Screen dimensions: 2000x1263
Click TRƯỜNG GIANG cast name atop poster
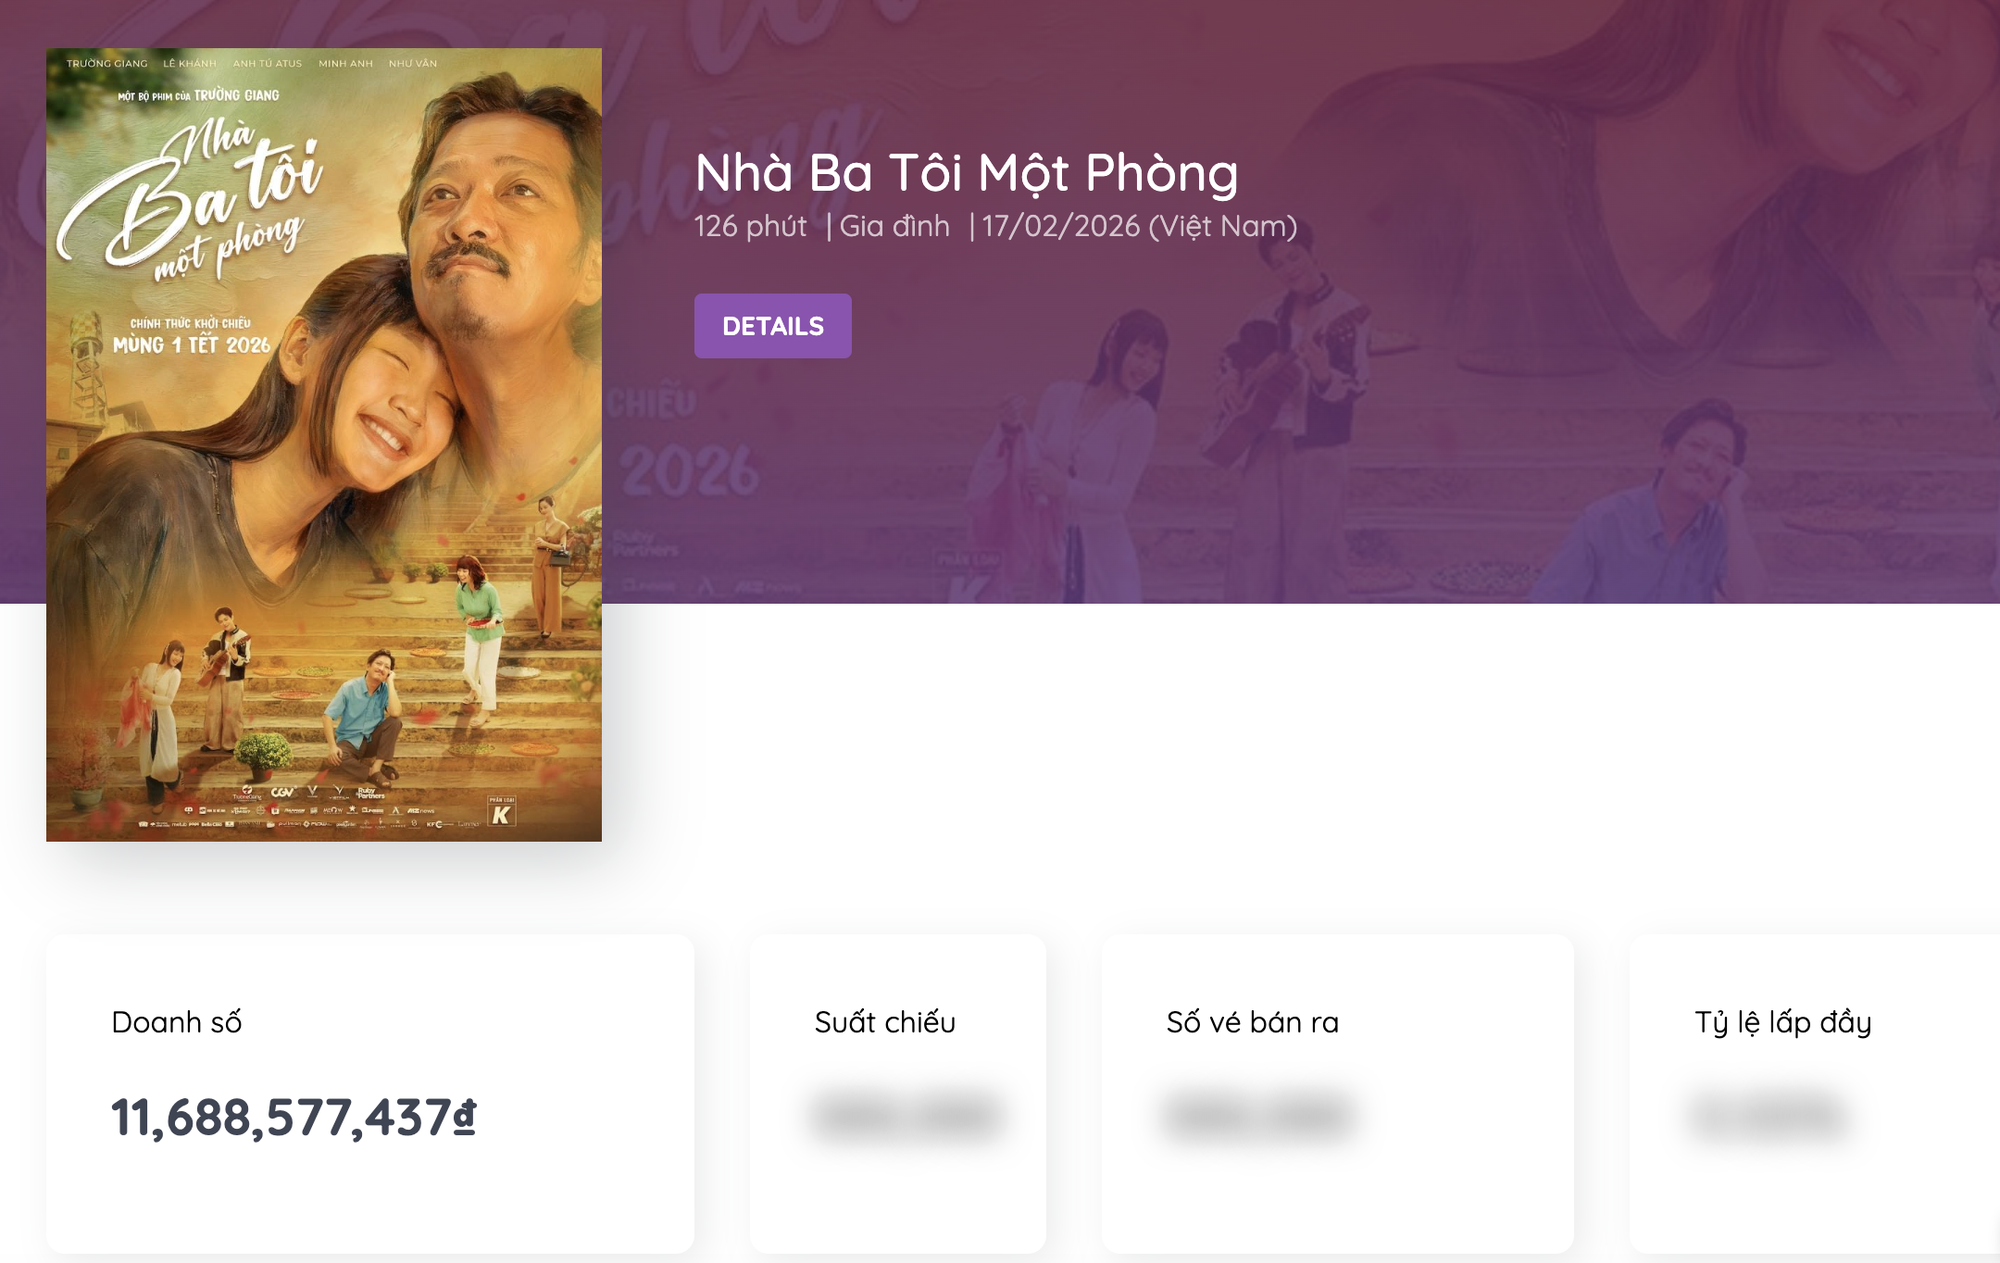(107, 64)
